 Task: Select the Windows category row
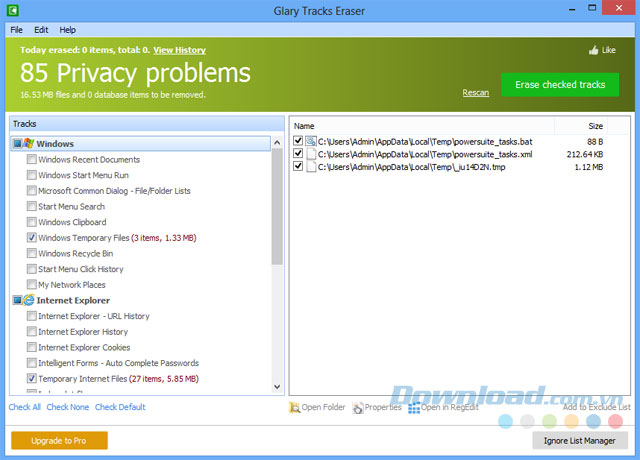(x=141, y=144)
